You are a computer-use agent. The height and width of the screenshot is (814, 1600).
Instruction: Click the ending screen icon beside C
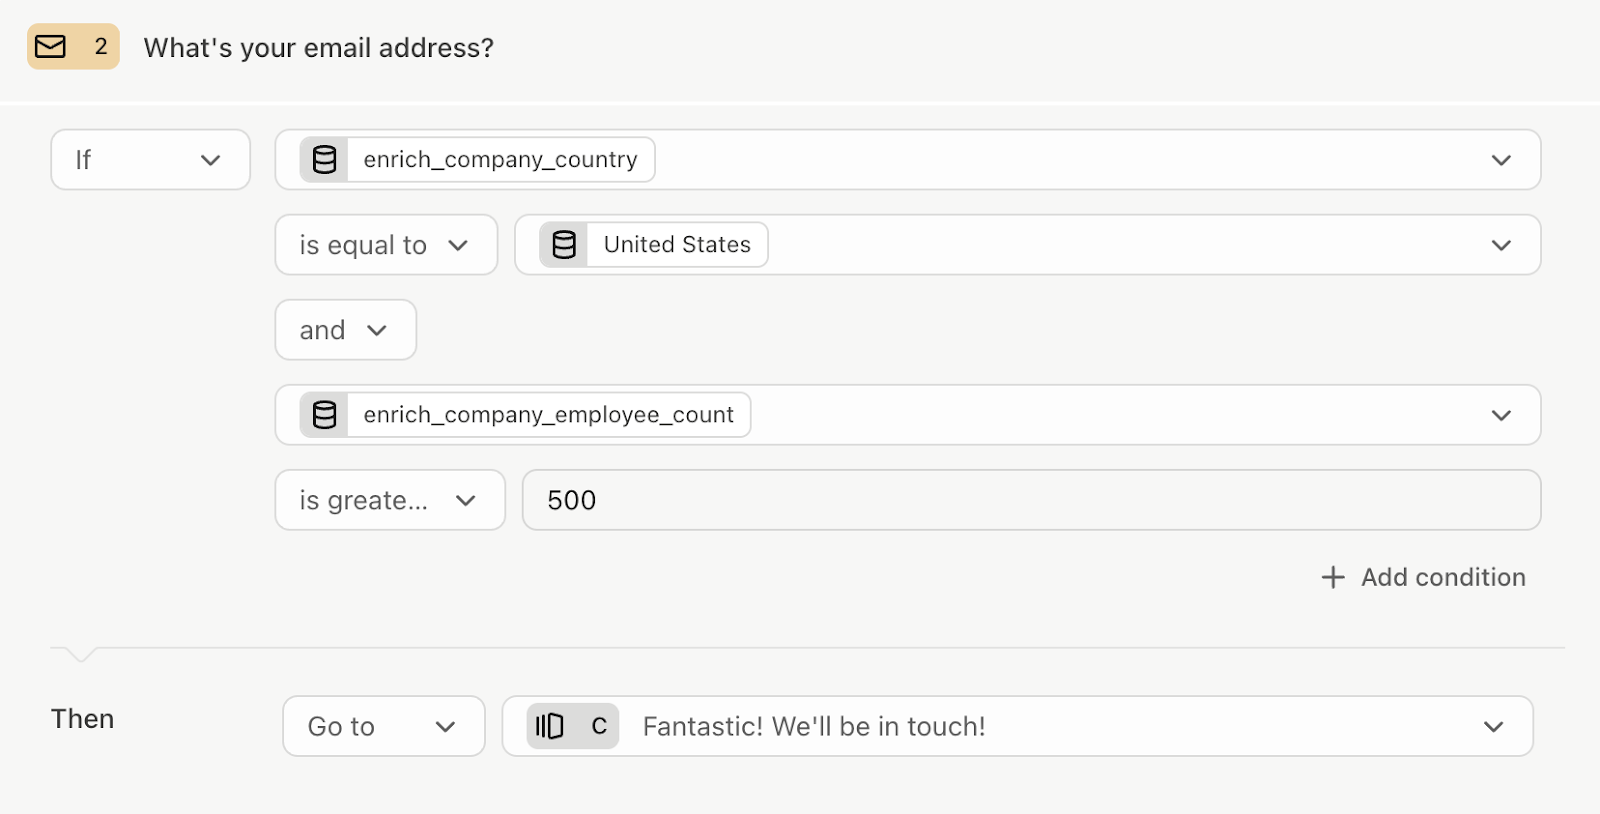point(550,726)
